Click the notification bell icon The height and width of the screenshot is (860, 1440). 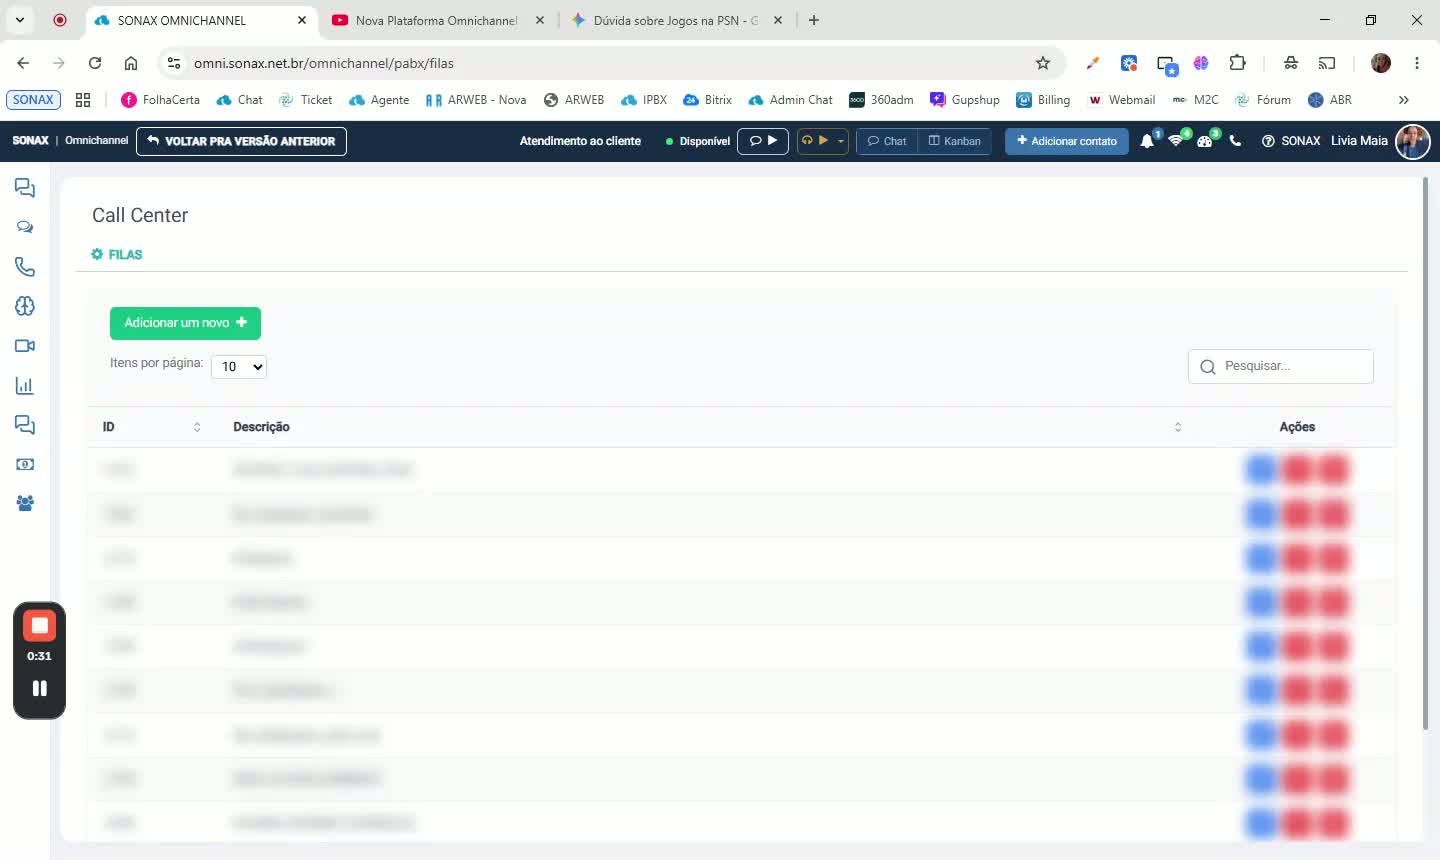click(1147, 141)
